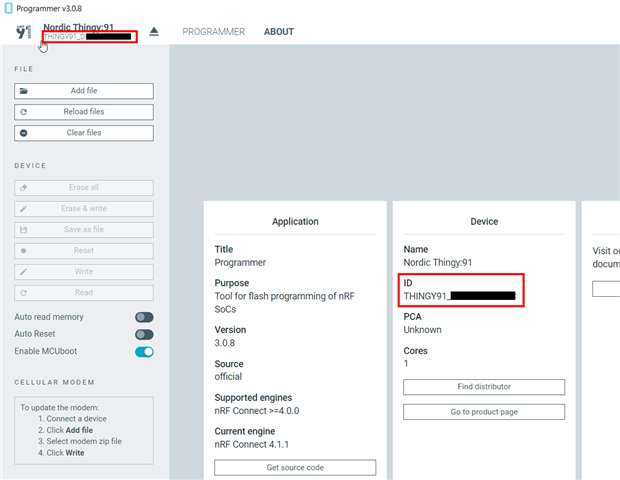Viewport: 620px width, 480px height.
Task: Click Find distributor button
Action: tap(484, 387)
